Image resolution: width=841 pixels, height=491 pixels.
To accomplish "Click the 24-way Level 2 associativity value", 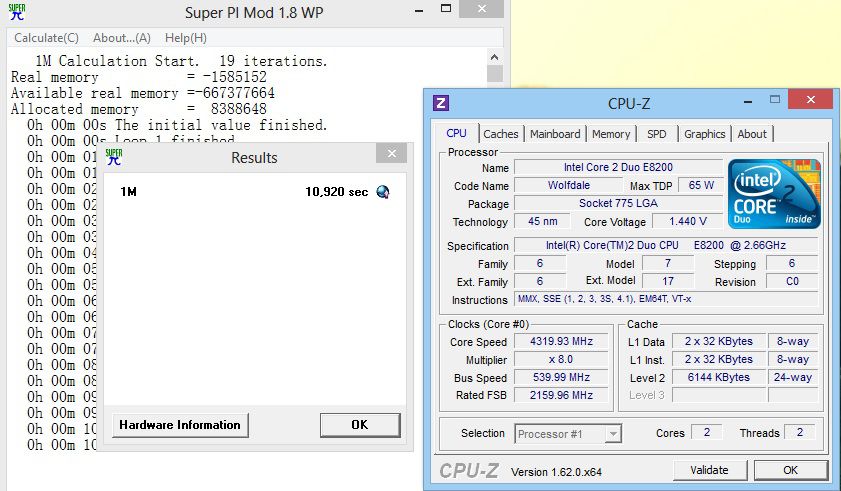I will [x=793, y=377].
